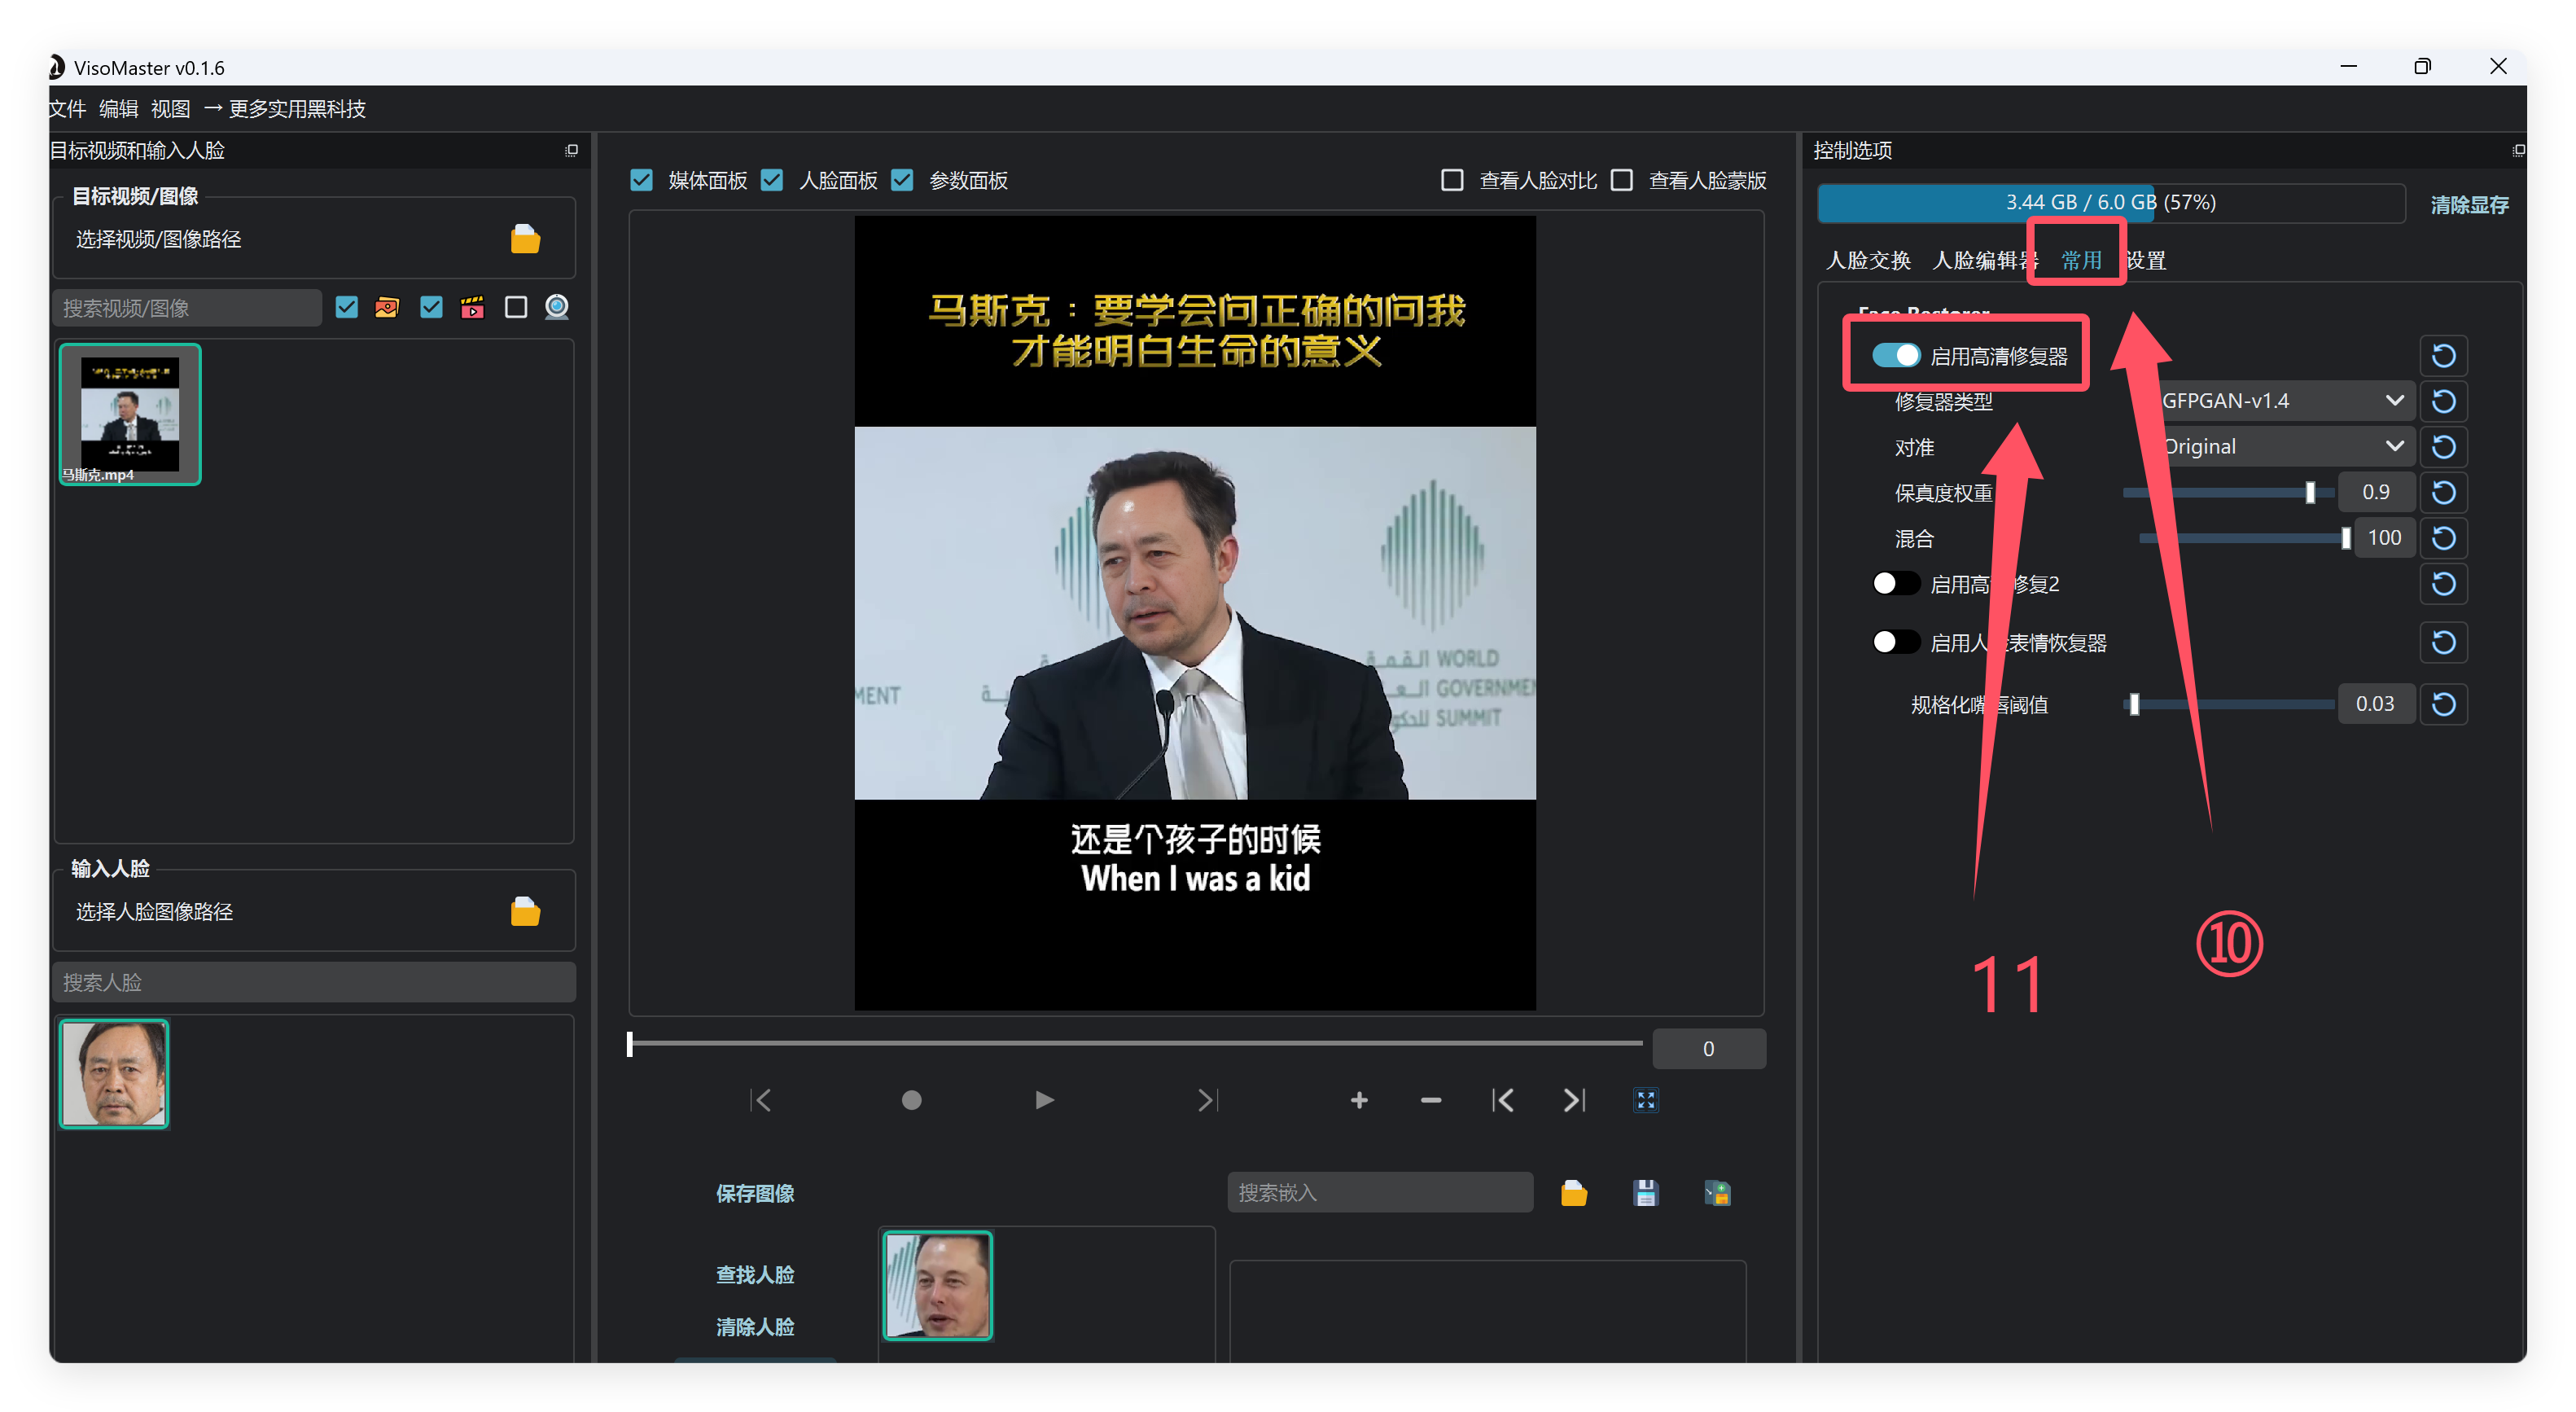Open embeddings folder icon next to 搜索嵌入

pyautogui.click(x=1574, y=1192)
